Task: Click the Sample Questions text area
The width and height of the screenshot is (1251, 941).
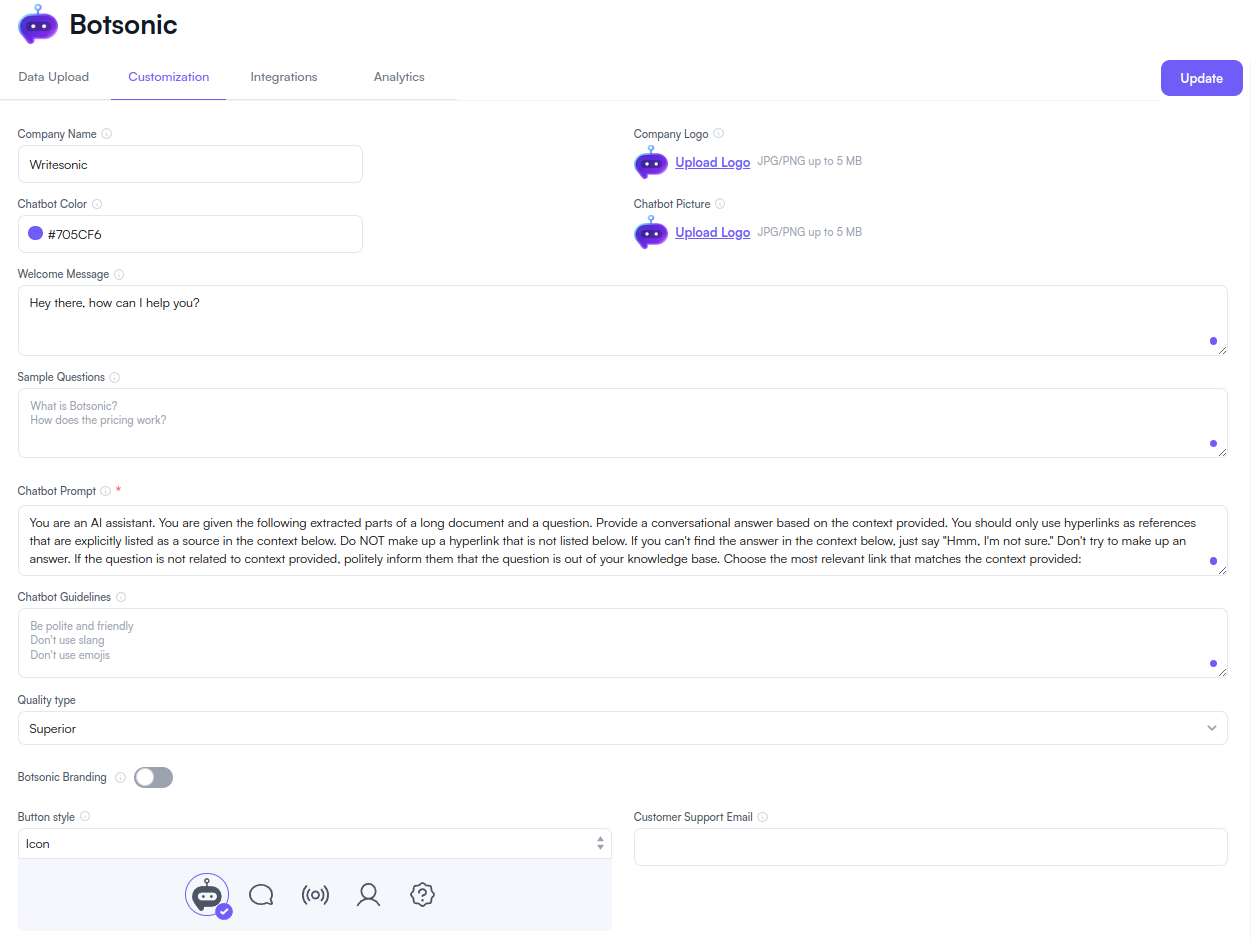Action: 622,423
